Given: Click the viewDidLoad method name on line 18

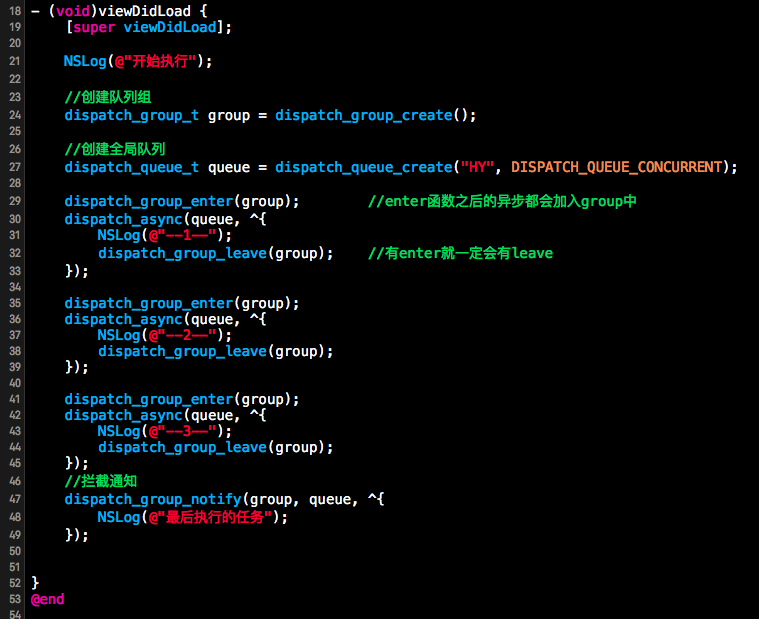Looking at the screenshot, I should [x=144, y=11].
